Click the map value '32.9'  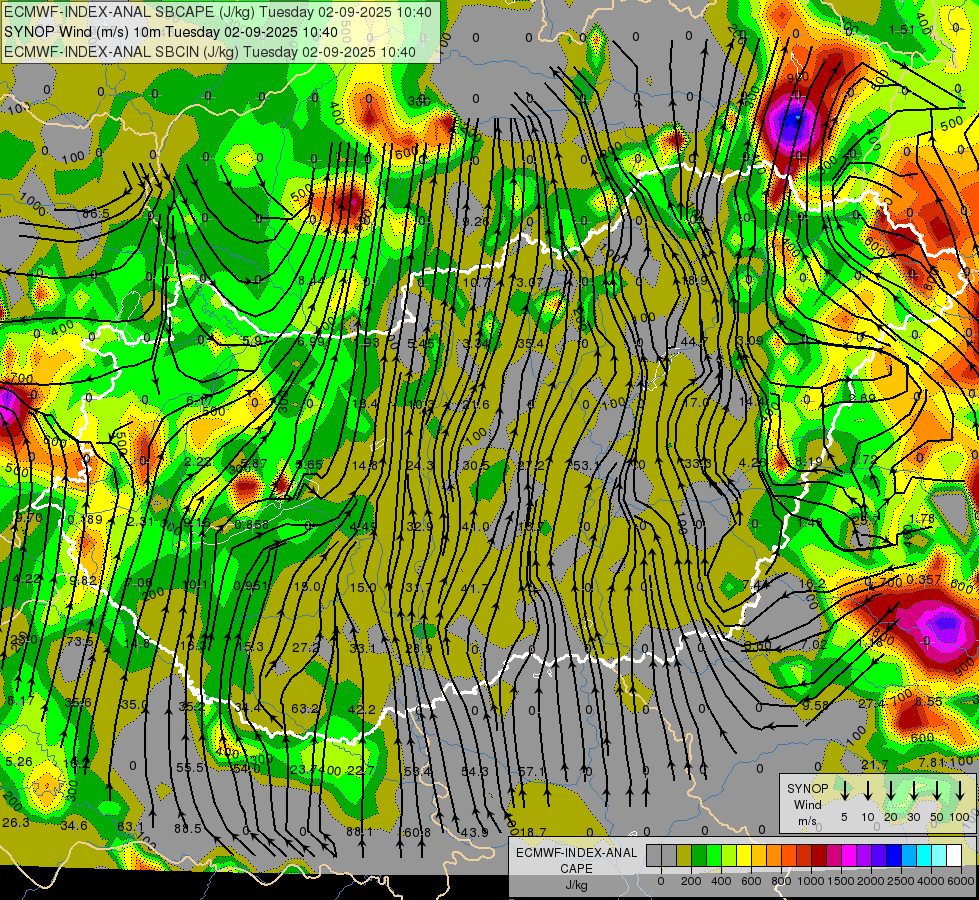[x=420, y=527]
